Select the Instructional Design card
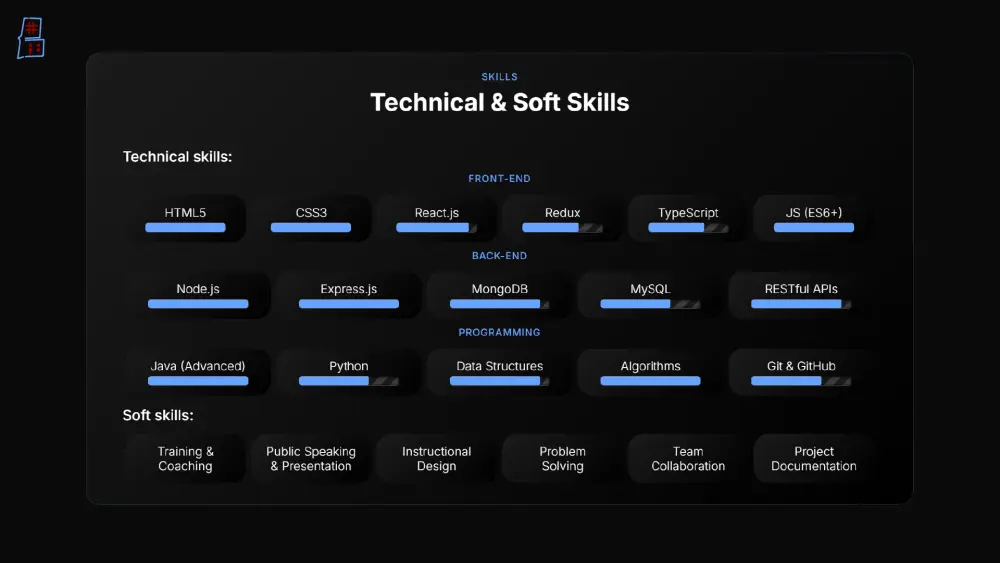Viewport: 1000px width, 563px height. click(x=436, y=458)
